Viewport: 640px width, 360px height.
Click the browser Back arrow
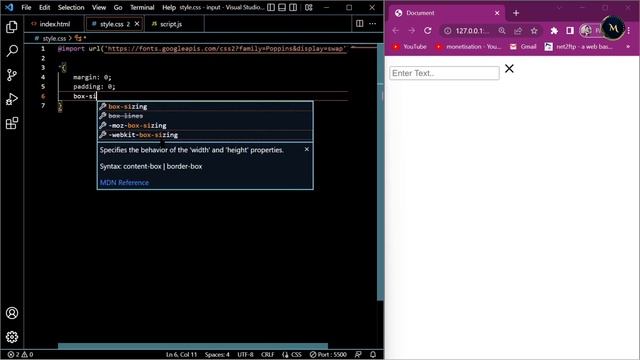396,31
